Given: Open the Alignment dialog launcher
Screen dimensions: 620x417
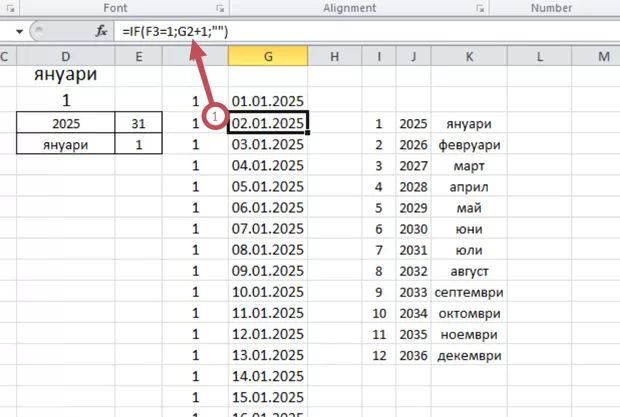Looking at the screenshot, I should click(x=480, y=8).
